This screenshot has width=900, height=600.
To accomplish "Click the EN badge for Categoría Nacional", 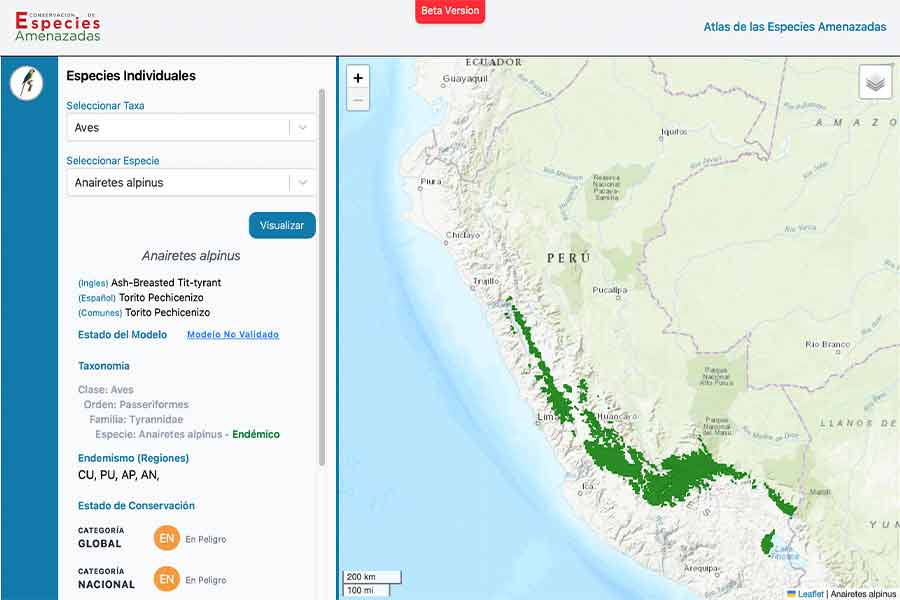I will tap(166, 579).
